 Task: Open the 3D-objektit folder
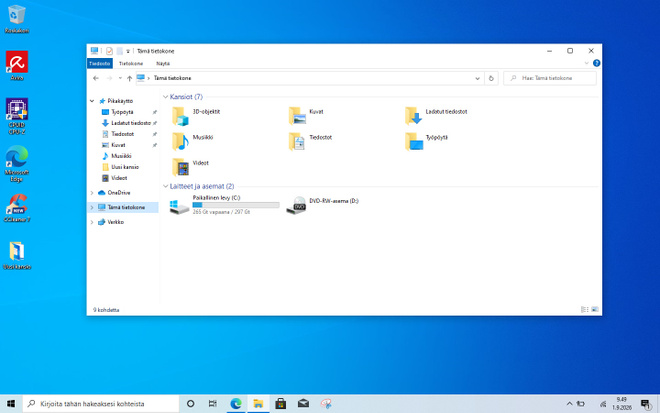(196, 116)
